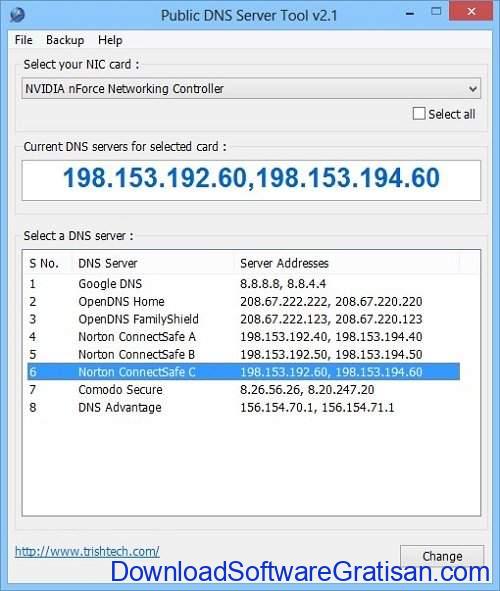Click address 156.154.70.1, 156.154.71.1

point(317,407)
